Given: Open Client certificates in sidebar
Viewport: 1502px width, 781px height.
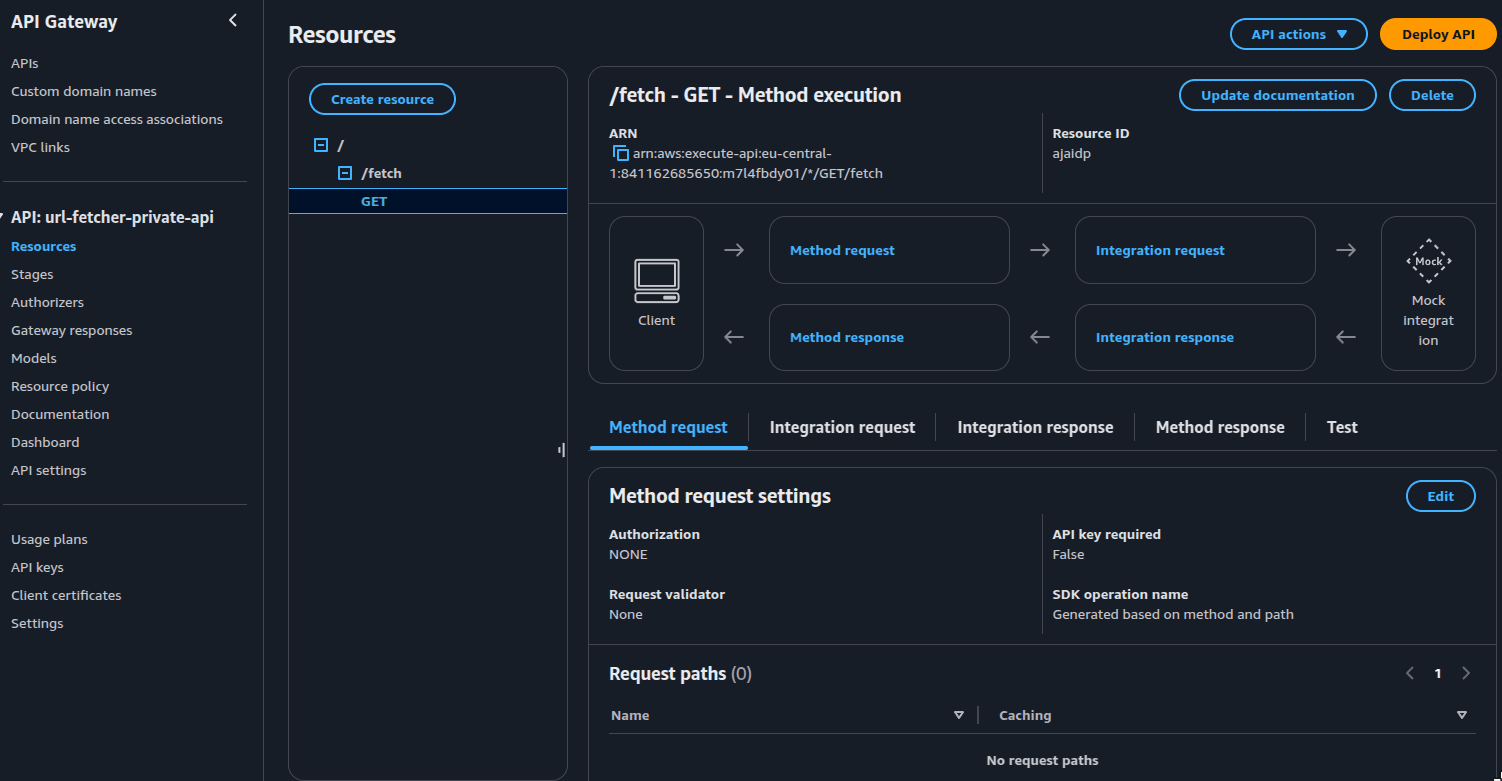Looking at the screenshot, I should [66, 595].
